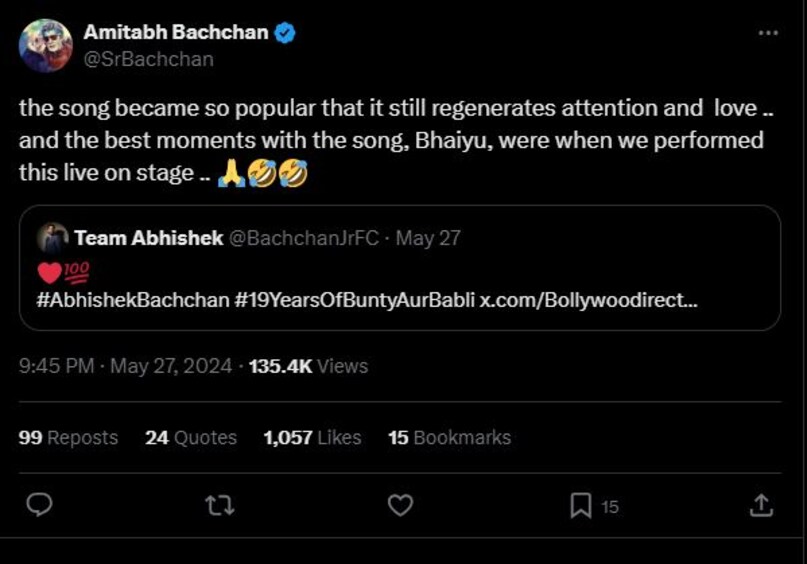Bookmark the tweet using the bookmark icon
This screenshot has width=807, height=564.
pos(581,506)
